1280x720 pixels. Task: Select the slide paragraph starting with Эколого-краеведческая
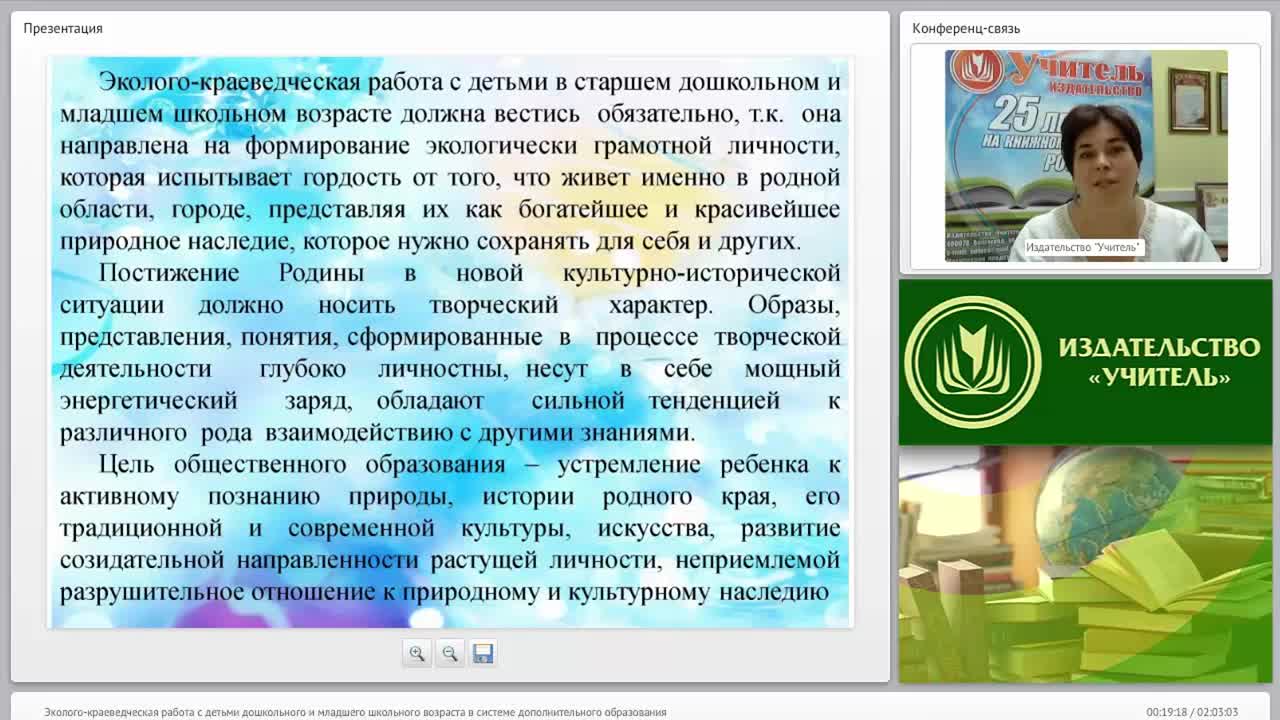(450, 161)
